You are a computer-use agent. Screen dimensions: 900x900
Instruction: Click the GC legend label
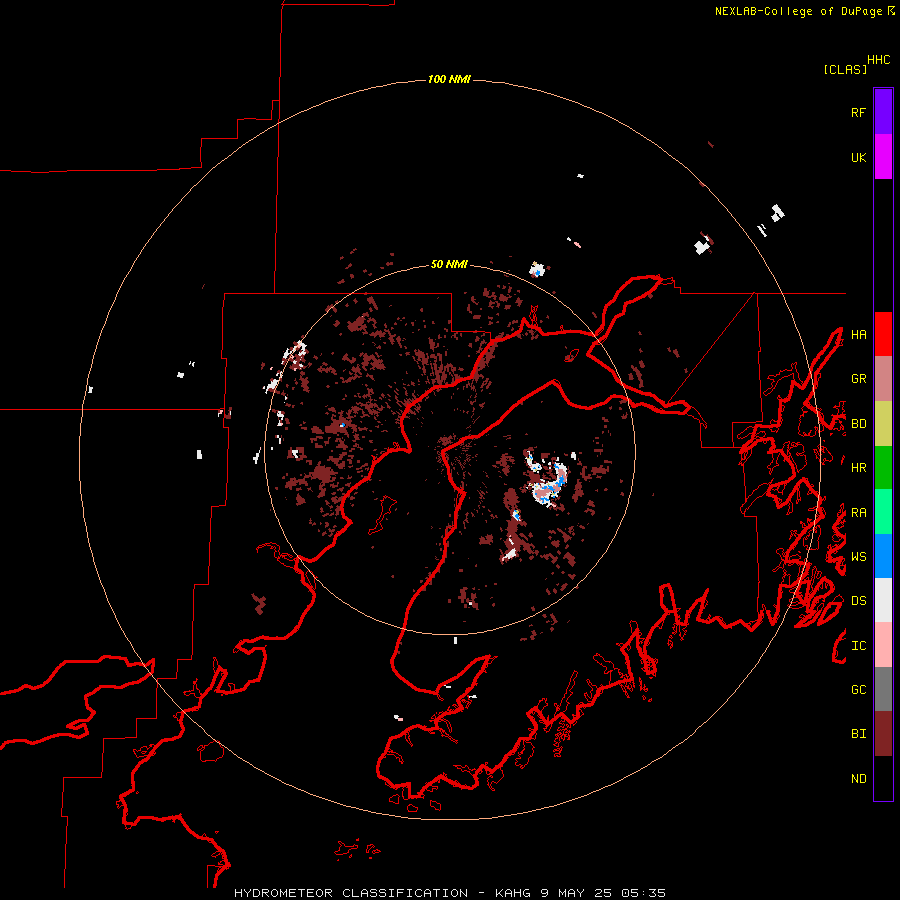tap(858, 689)
